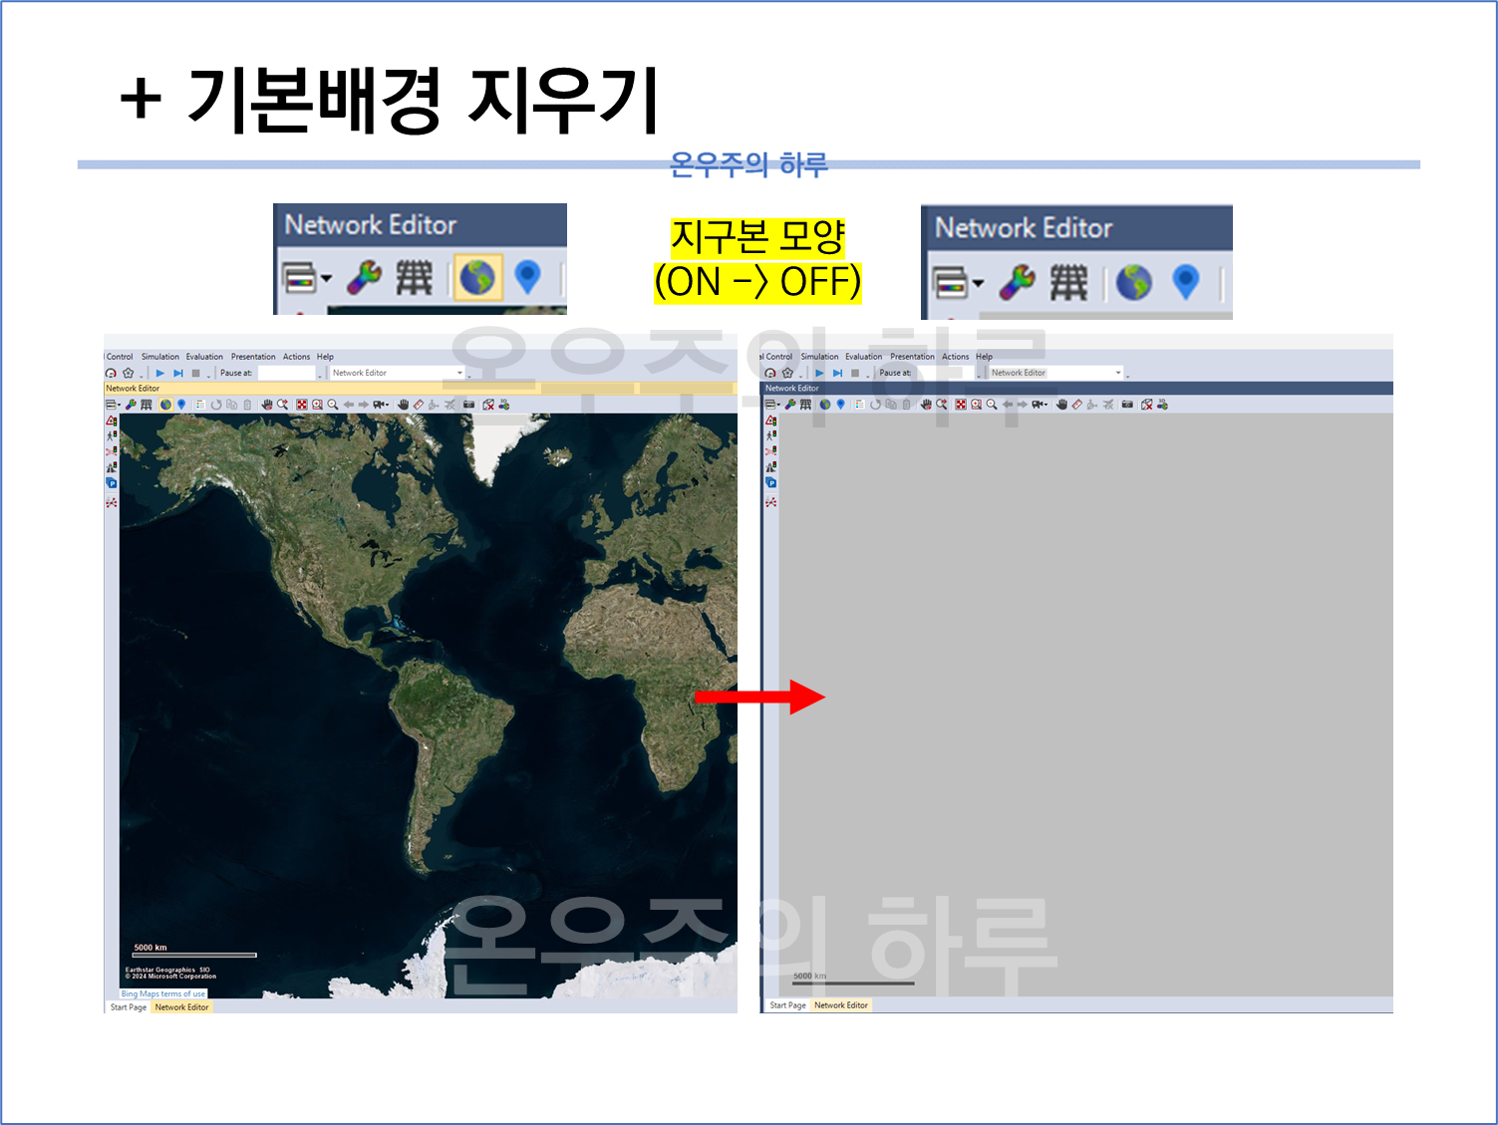Click the Pause at field in the left map window
Image resolution: width=1498 pixels, height=1125 pixels.
[x=287, y=373]
